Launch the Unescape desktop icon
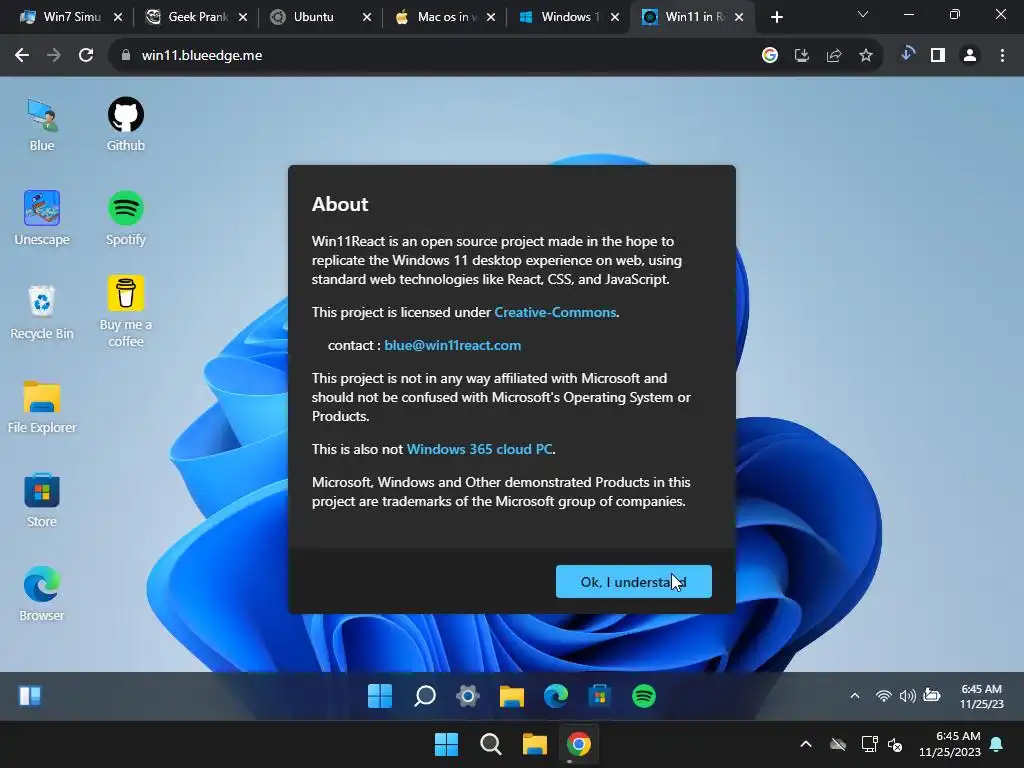1024x768 pixels. click(42, 218)
